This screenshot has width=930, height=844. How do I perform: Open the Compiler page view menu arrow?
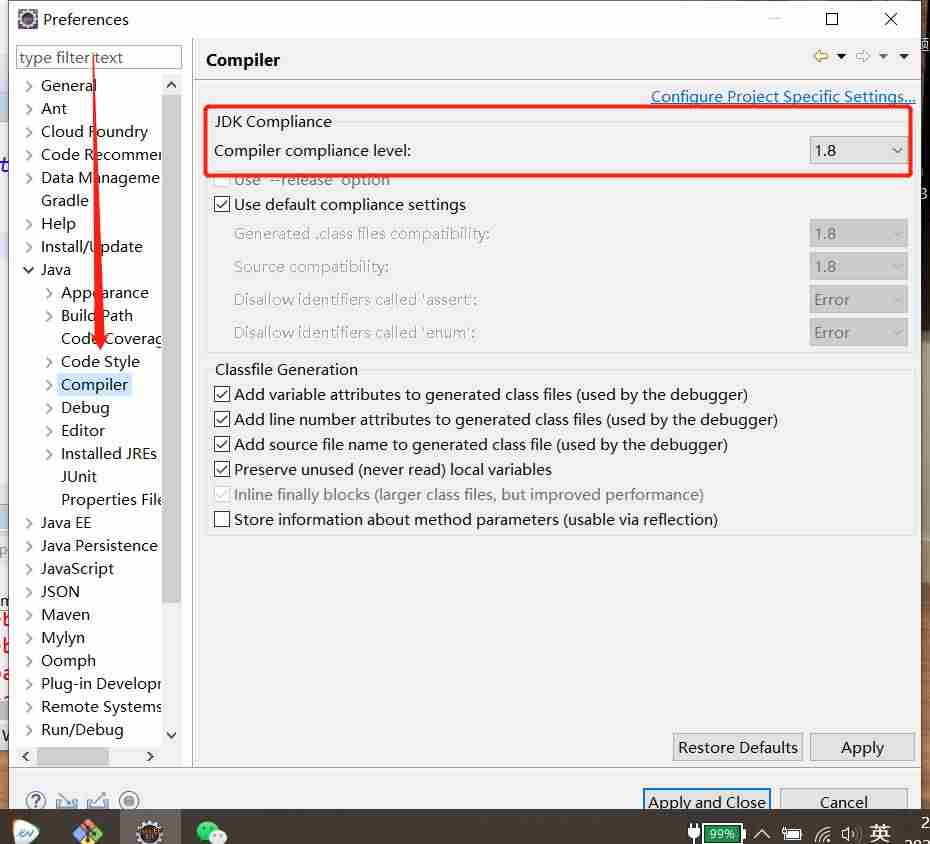[x=903, y=56]
